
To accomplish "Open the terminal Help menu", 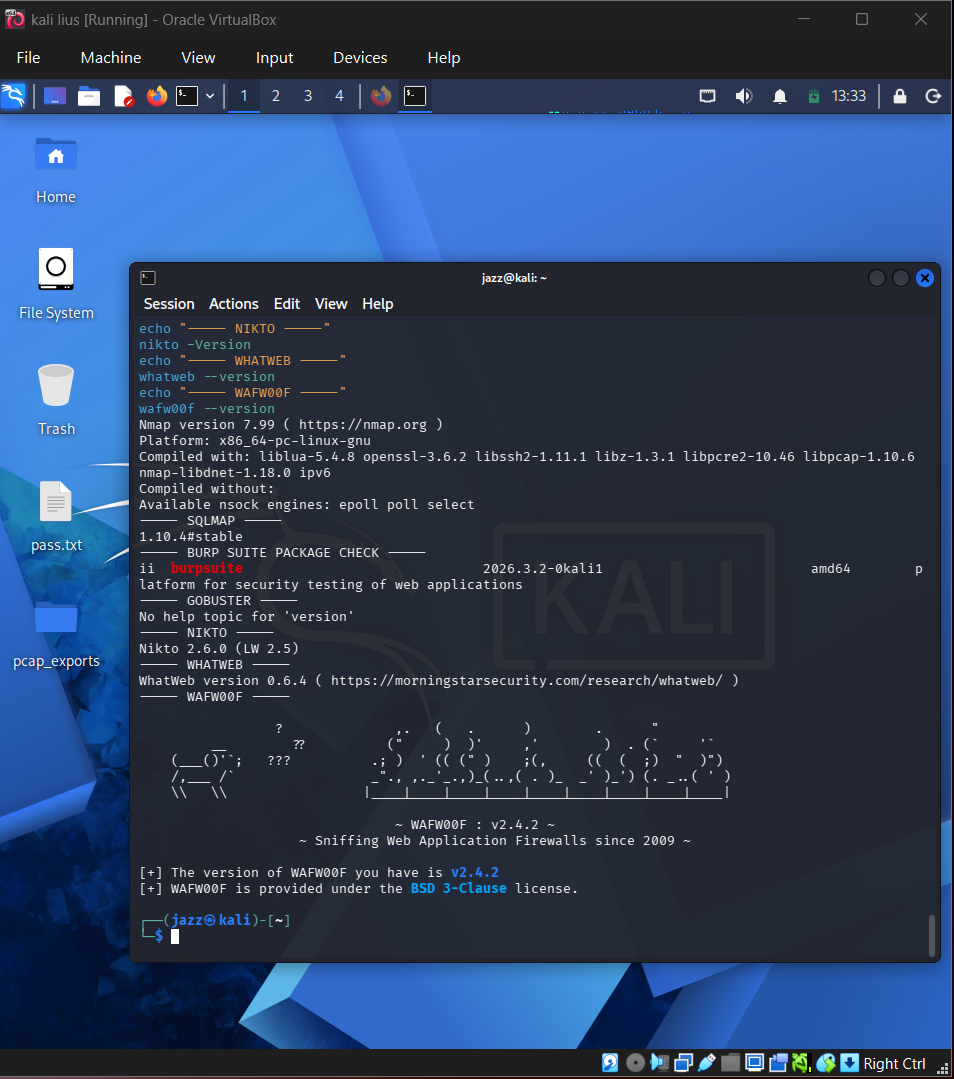I will pyautogui.click(x=377, y=303).
